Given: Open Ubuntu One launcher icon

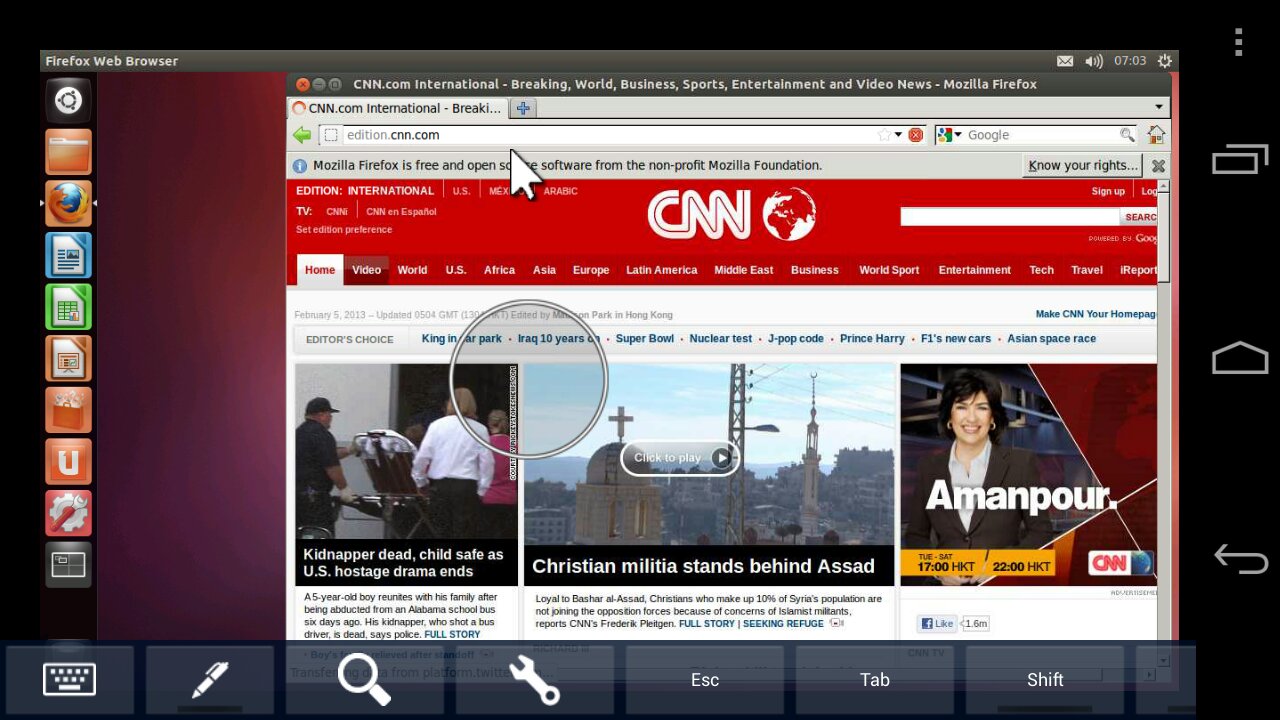Looking at the screenshot, I should (x=68, y=462).
